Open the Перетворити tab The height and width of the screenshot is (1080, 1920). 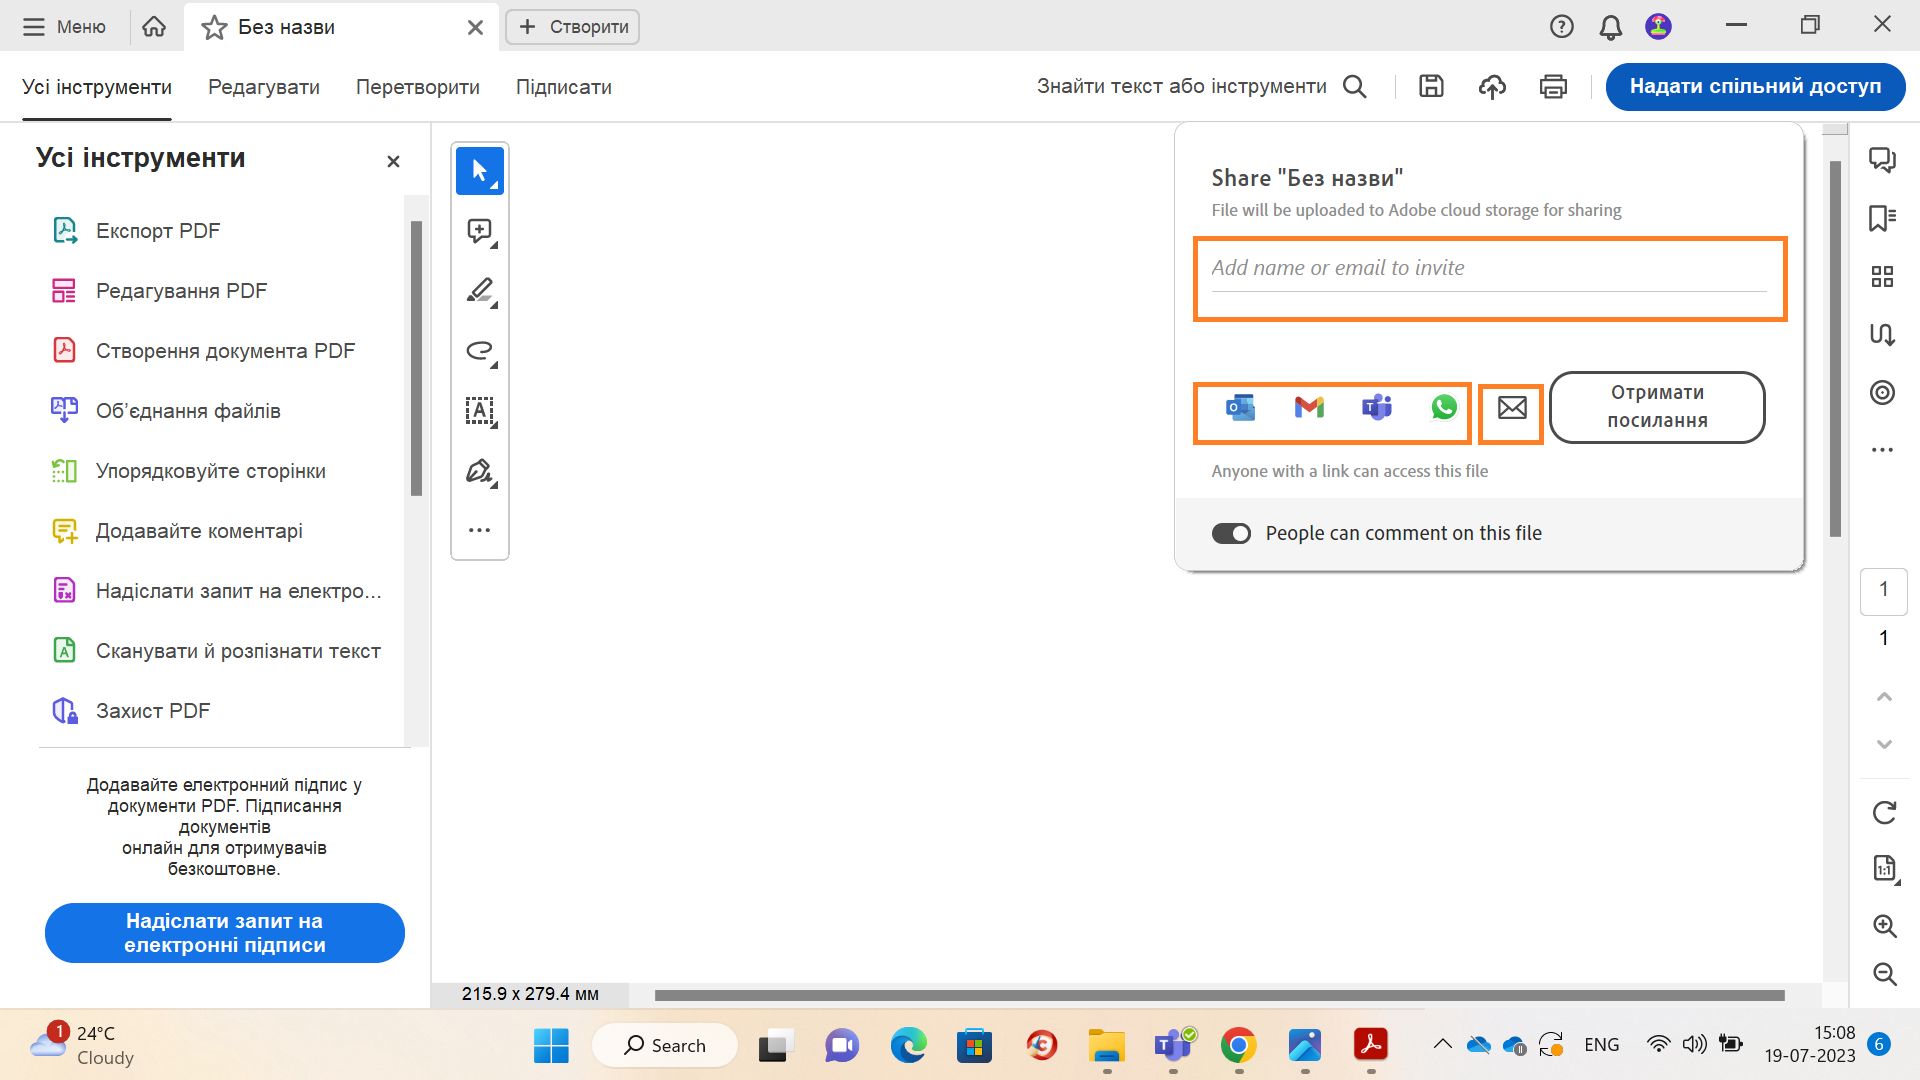click(x=418, y=87)
